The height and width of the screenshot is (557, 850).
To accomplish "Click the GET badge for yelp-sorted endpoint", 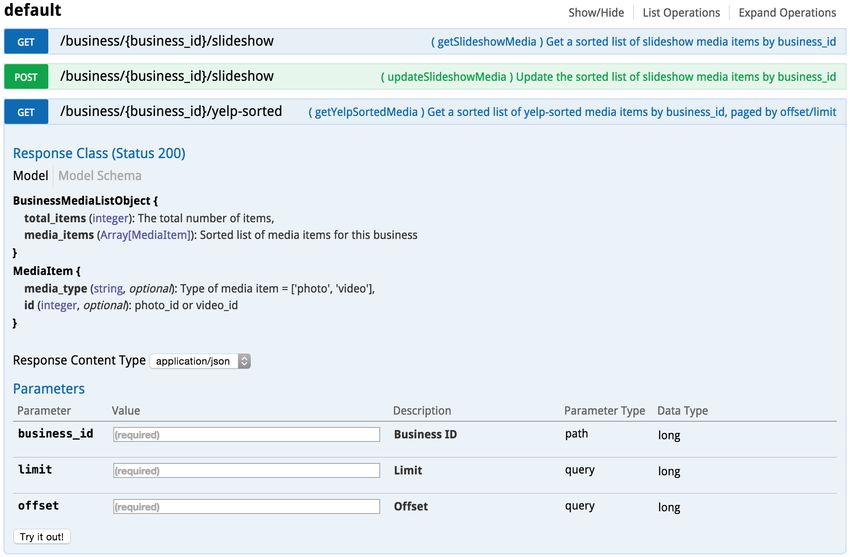I will pos(26,112).
